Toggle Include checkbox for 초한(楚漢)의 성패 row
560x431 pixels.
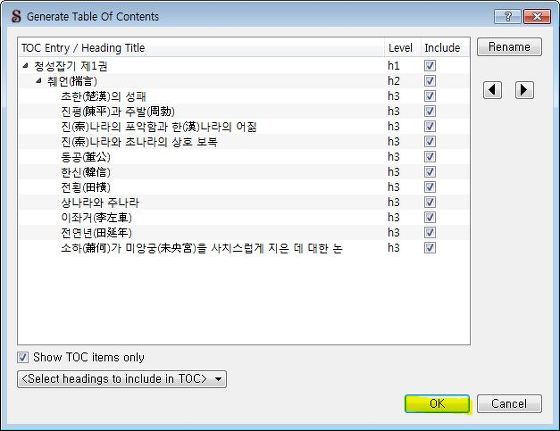click(430, 96)
